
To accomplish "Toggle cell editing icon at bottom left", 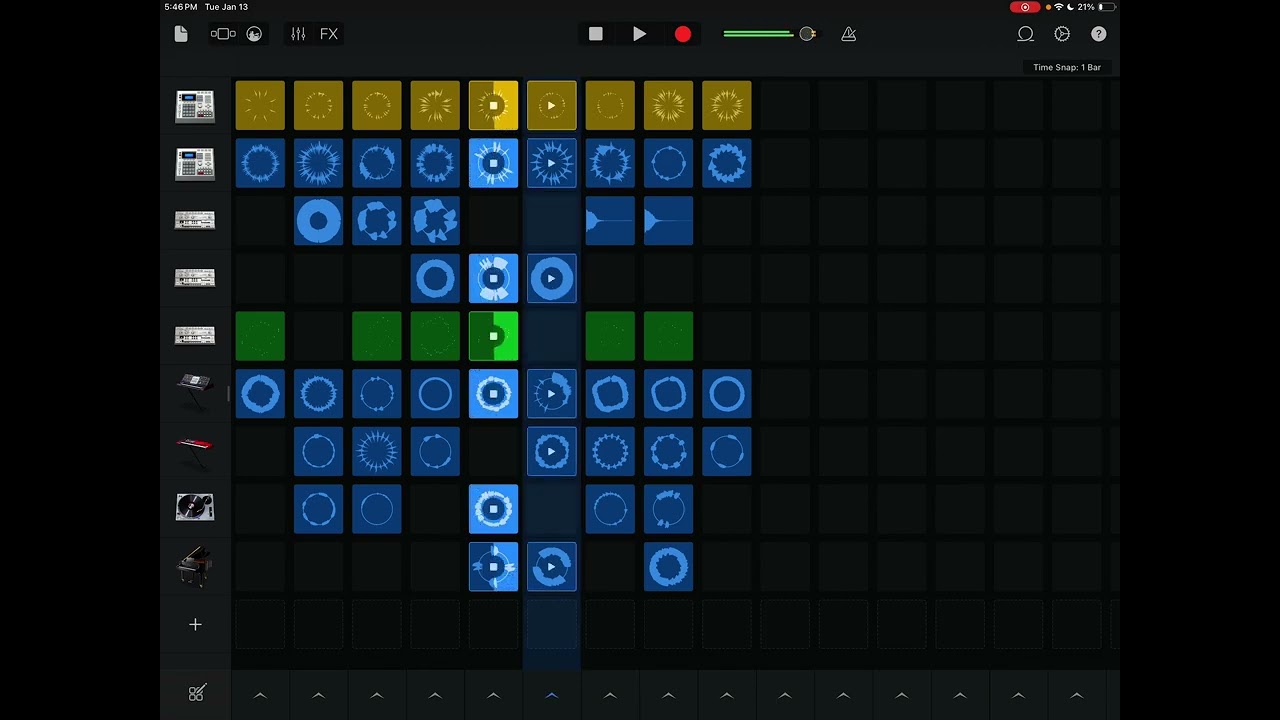I will tap(196, 694).
